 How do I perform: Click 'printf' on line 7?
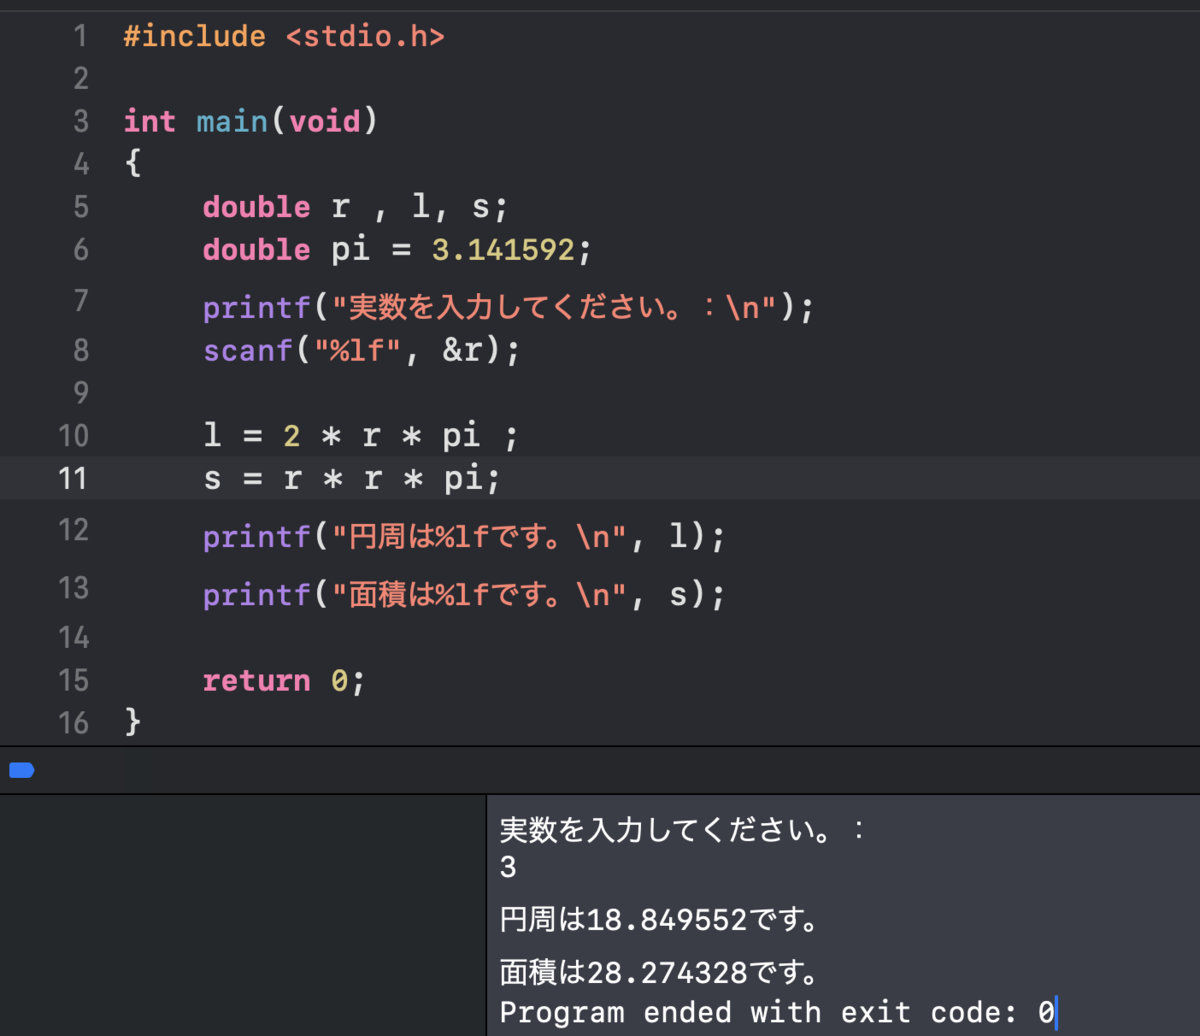click(x=257, y=309)
